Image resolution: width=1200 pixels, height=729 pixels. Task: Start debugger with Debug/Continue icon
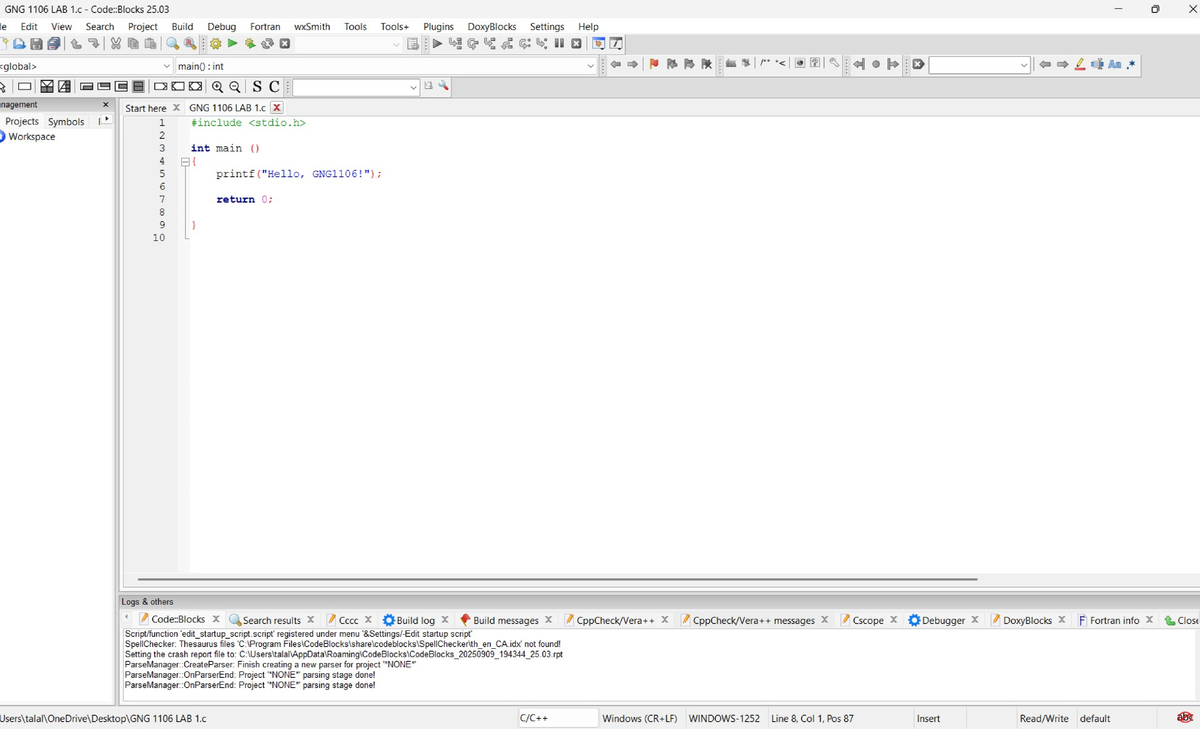coord(438,44)
